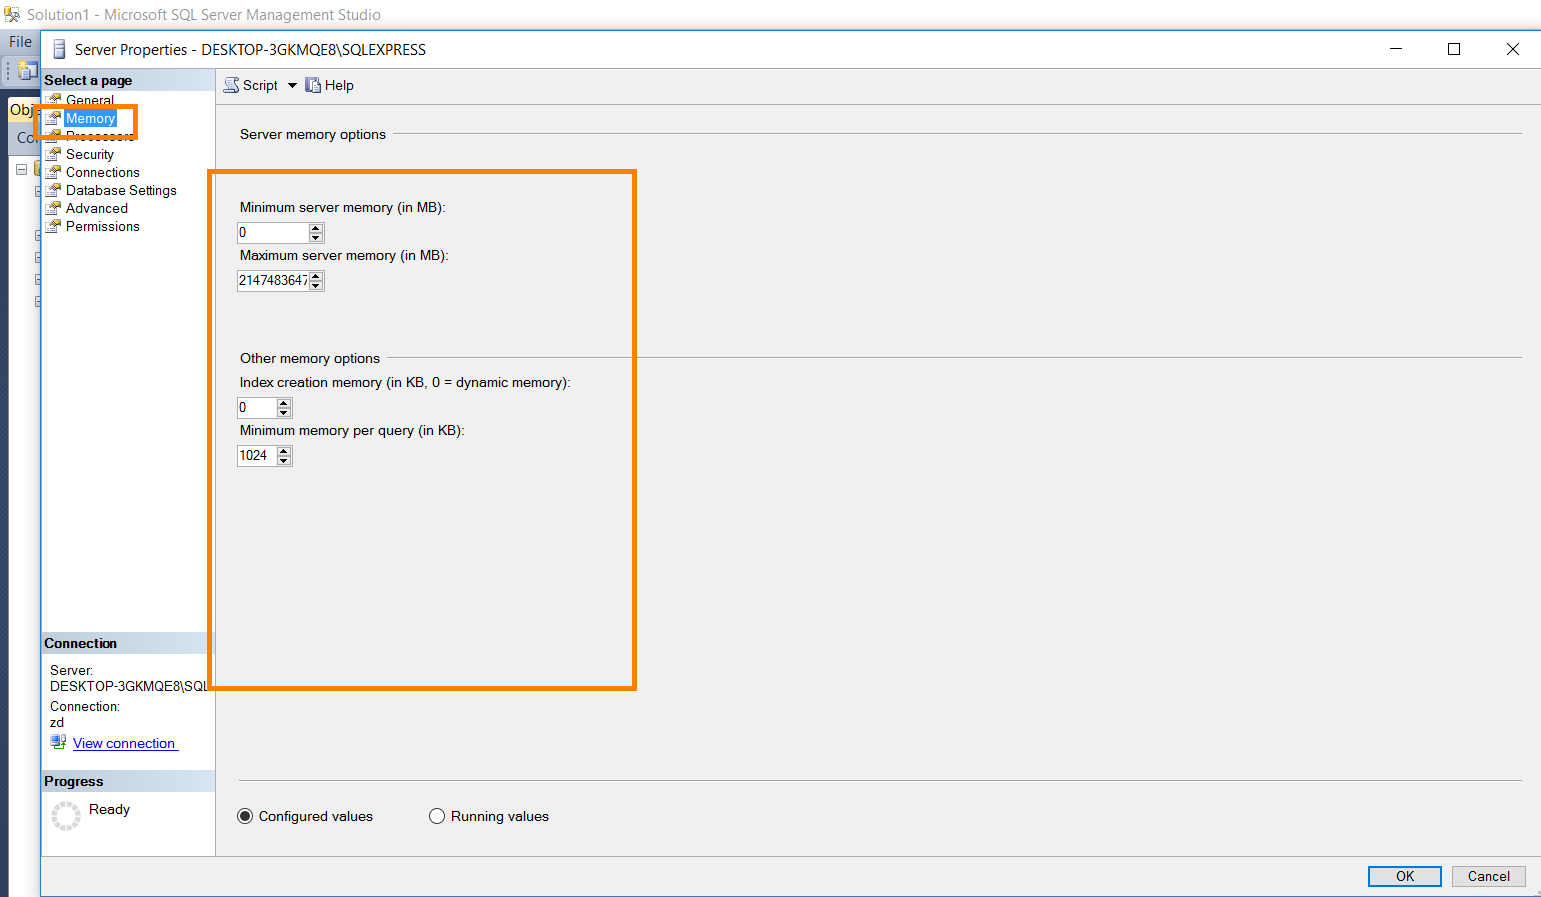This screenshot has height=897, width=1541.
Task: Select the Running values radio button
Action: [437, 816]
